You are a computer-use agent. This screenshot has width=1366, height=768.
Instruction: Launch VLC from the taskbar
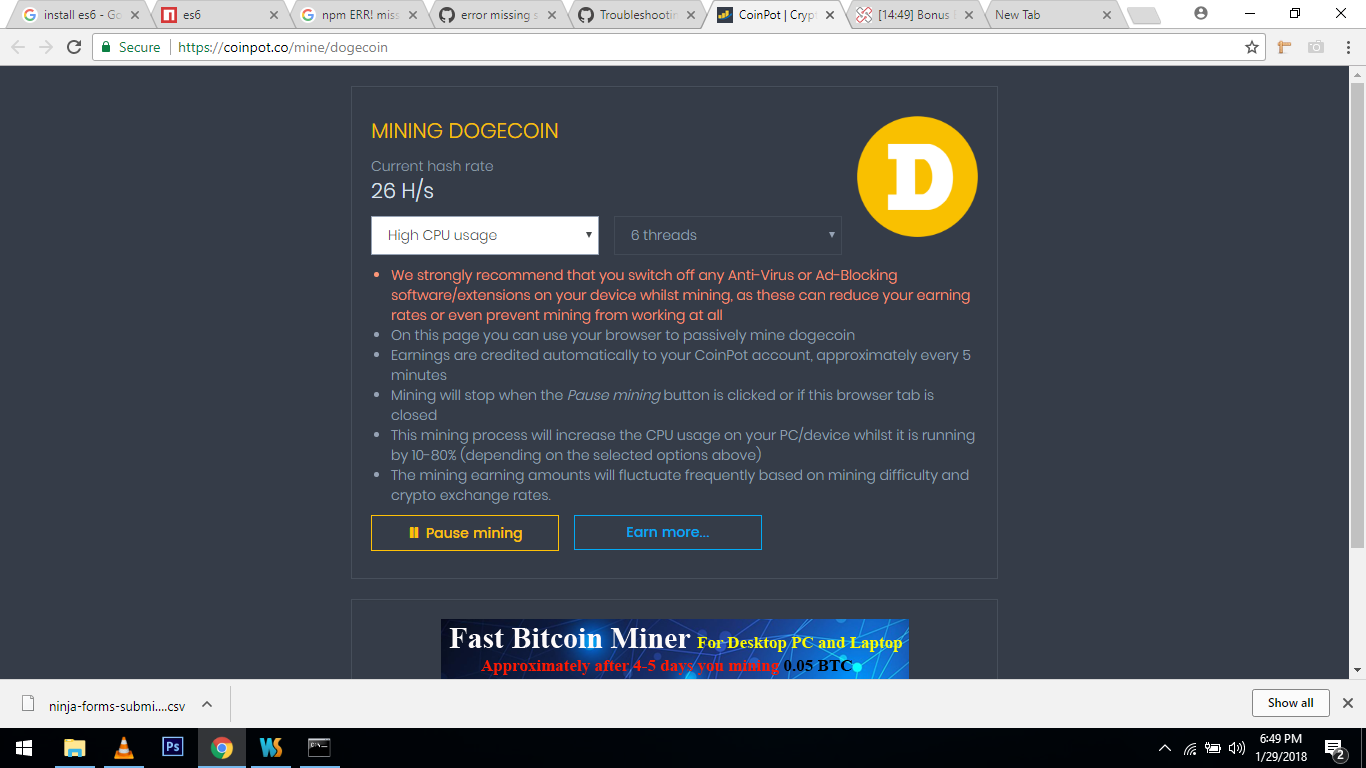pyautogui.click(x=124, y=747)
